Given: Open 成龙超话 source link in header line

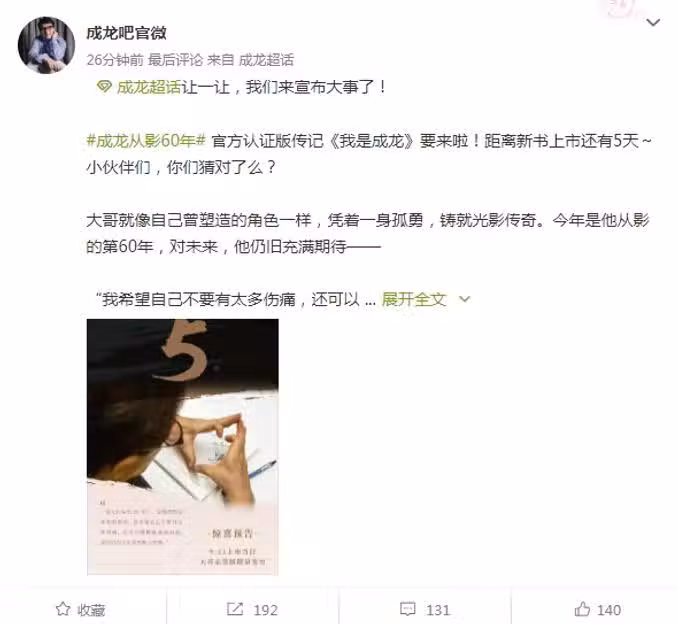Looking at the screenshot, I should click(x=266, y=60).
